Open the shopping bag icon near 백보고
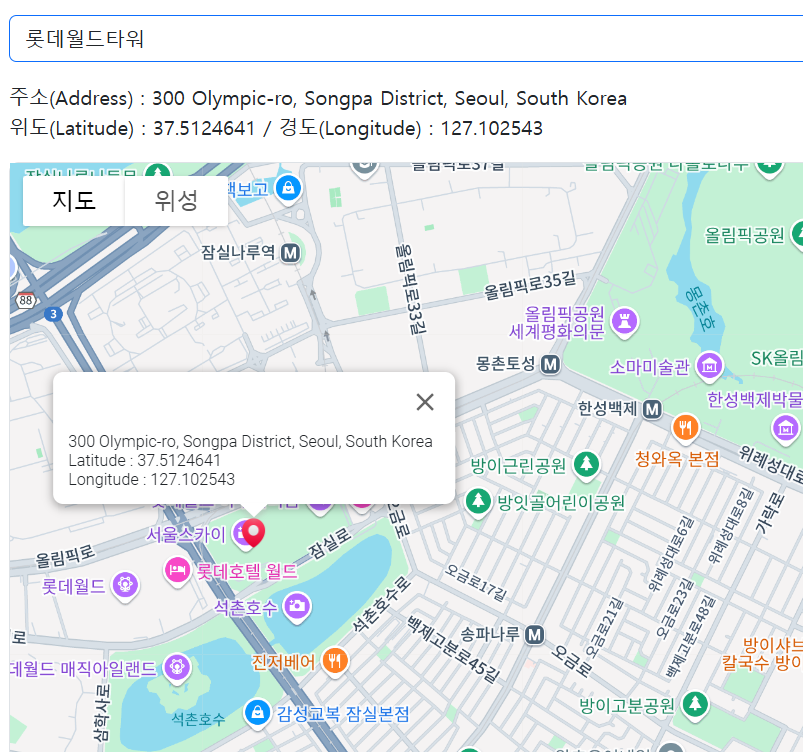 (288, 189)
